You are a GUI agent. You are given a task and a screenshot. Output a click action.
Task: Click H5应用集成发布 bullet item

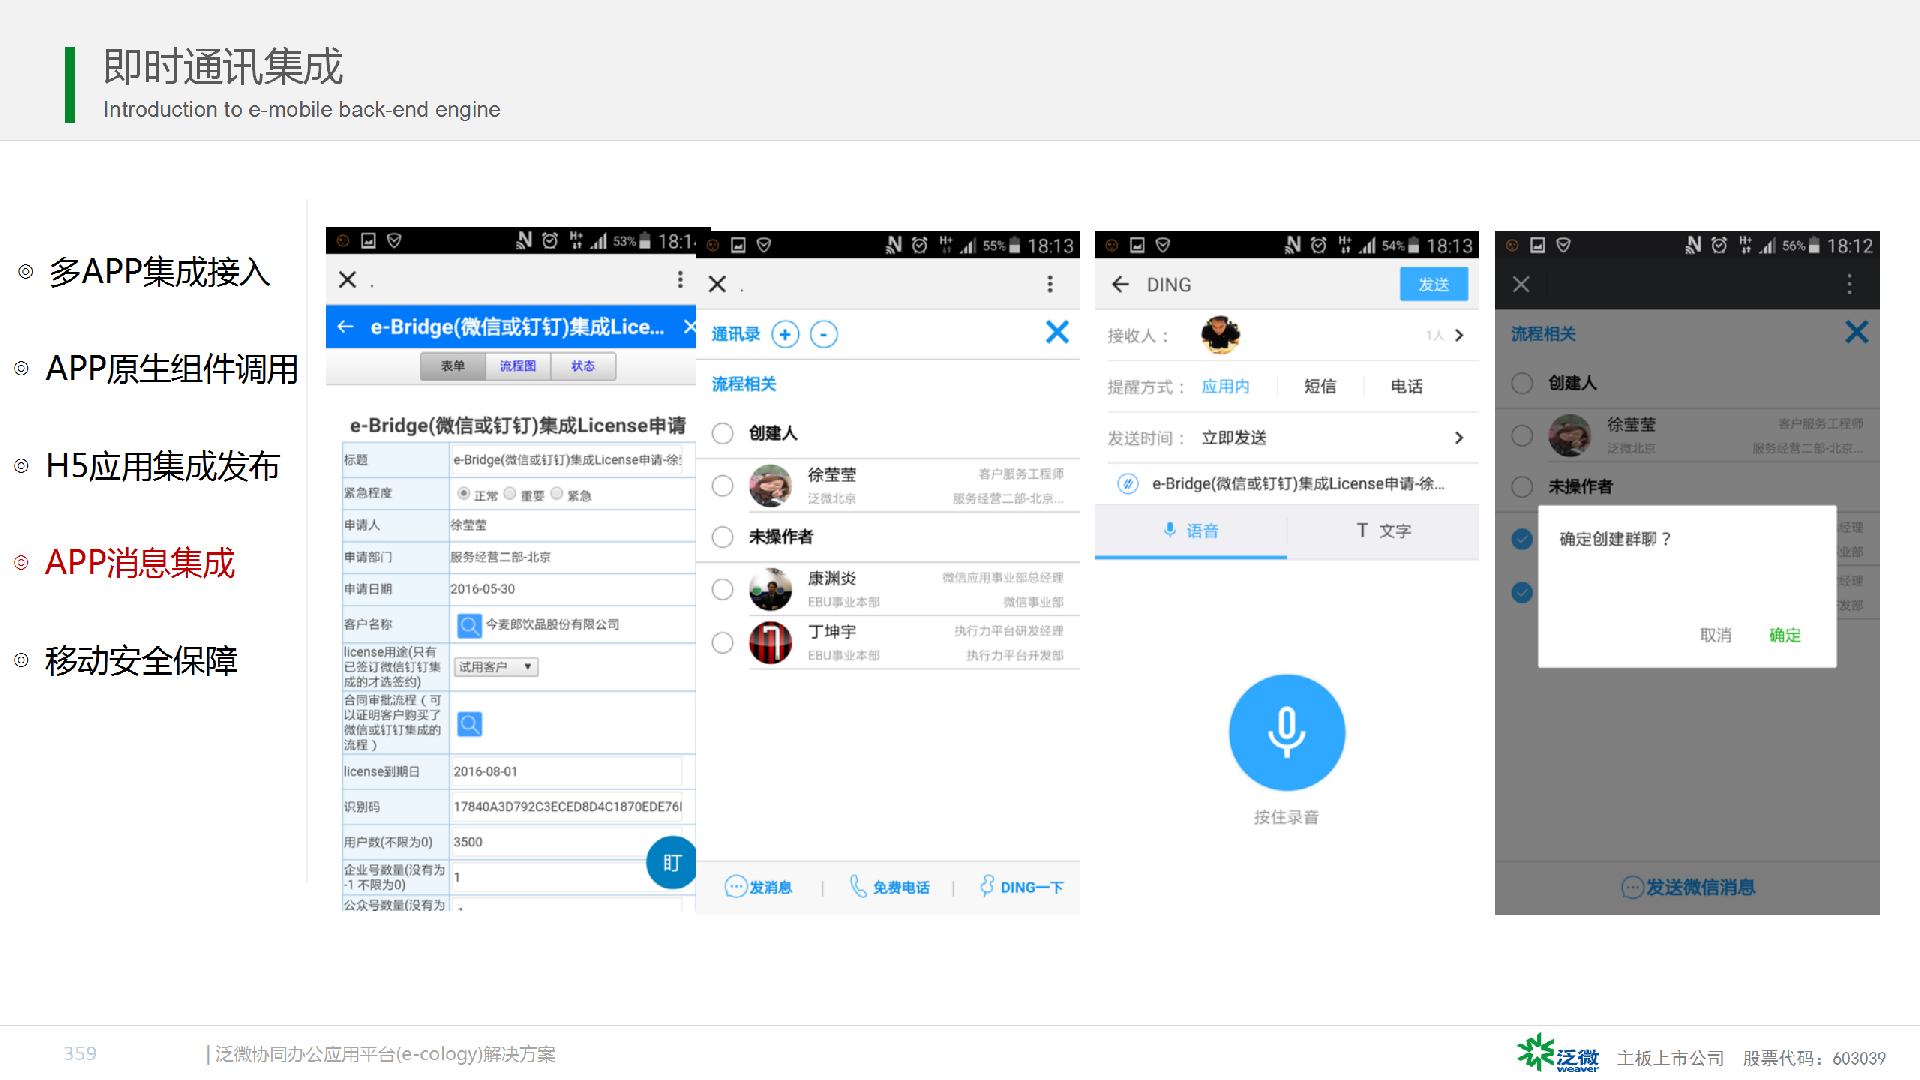click(162, 466)
